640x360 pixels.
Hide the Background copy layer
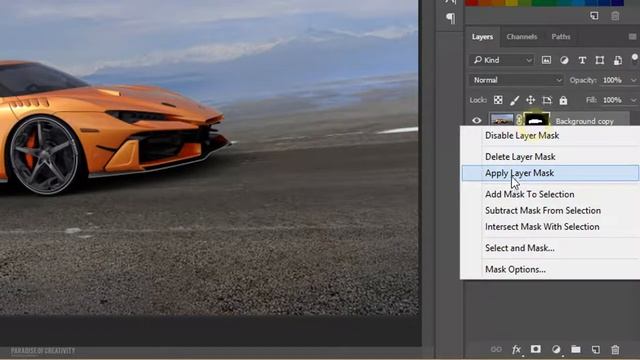click(x=476, y=120)
